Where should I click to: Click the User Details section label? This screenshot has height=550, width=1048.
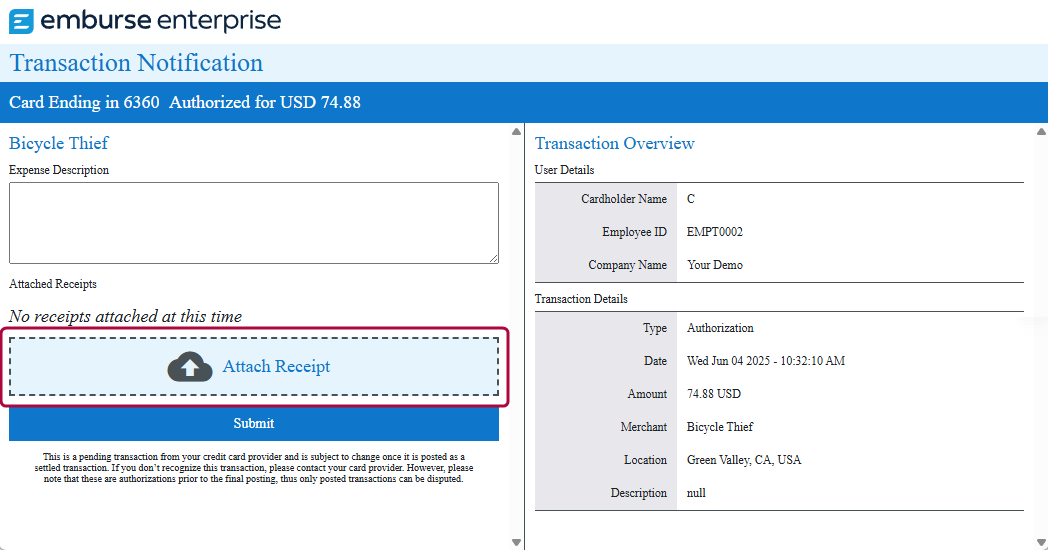[564, 170]
